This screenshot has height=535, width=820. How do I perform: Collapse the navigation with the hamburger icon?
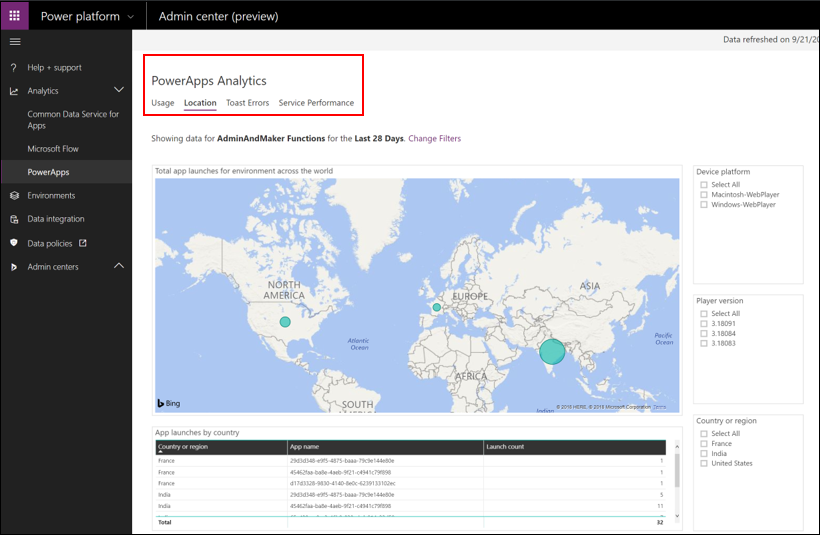tap(14, 41)
